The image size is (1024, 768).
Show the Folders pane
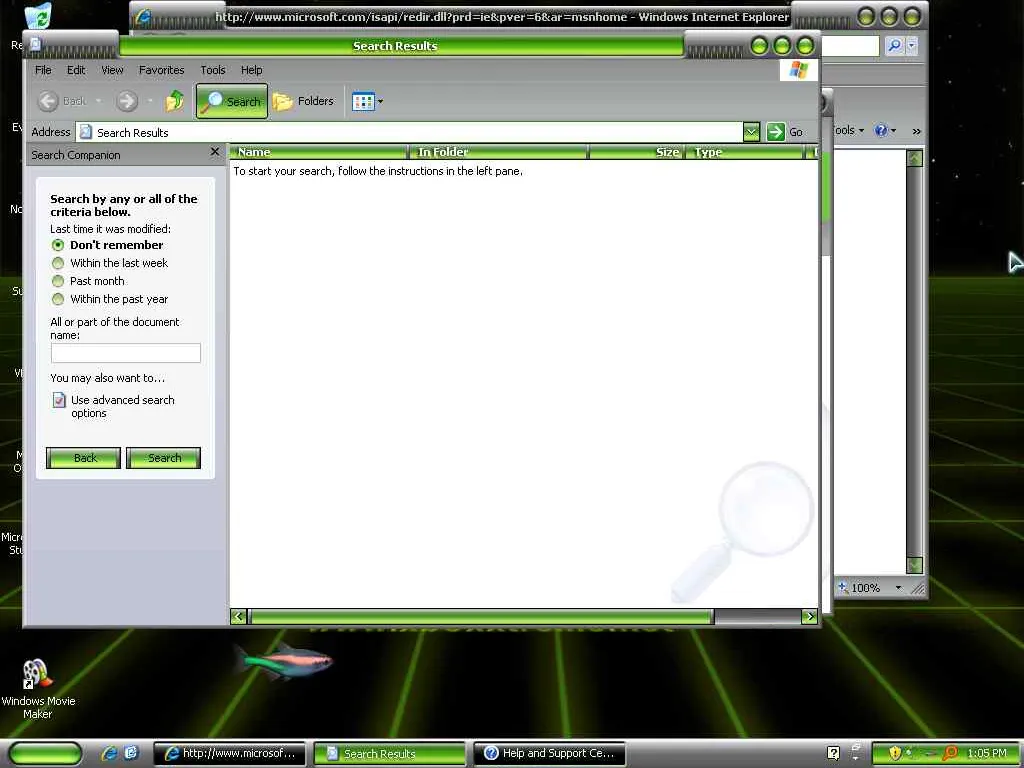click(303, 101)
